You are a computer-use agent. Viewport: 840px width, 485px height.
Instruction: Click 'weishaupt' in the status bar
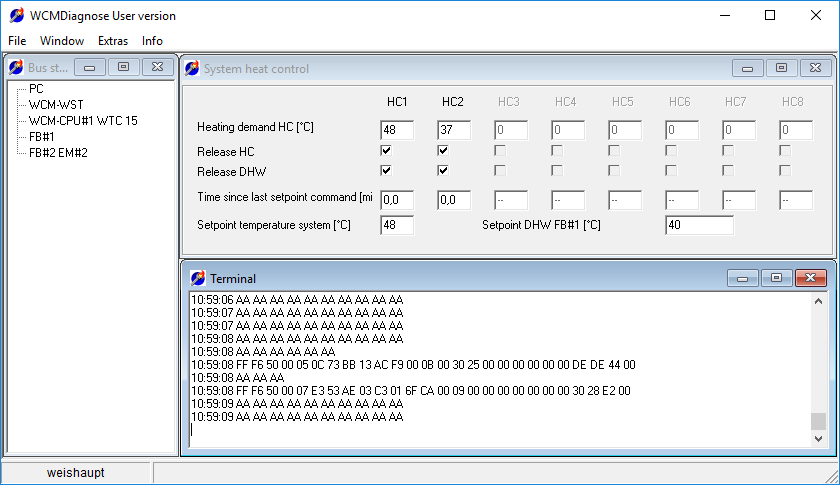coord(76,473)
